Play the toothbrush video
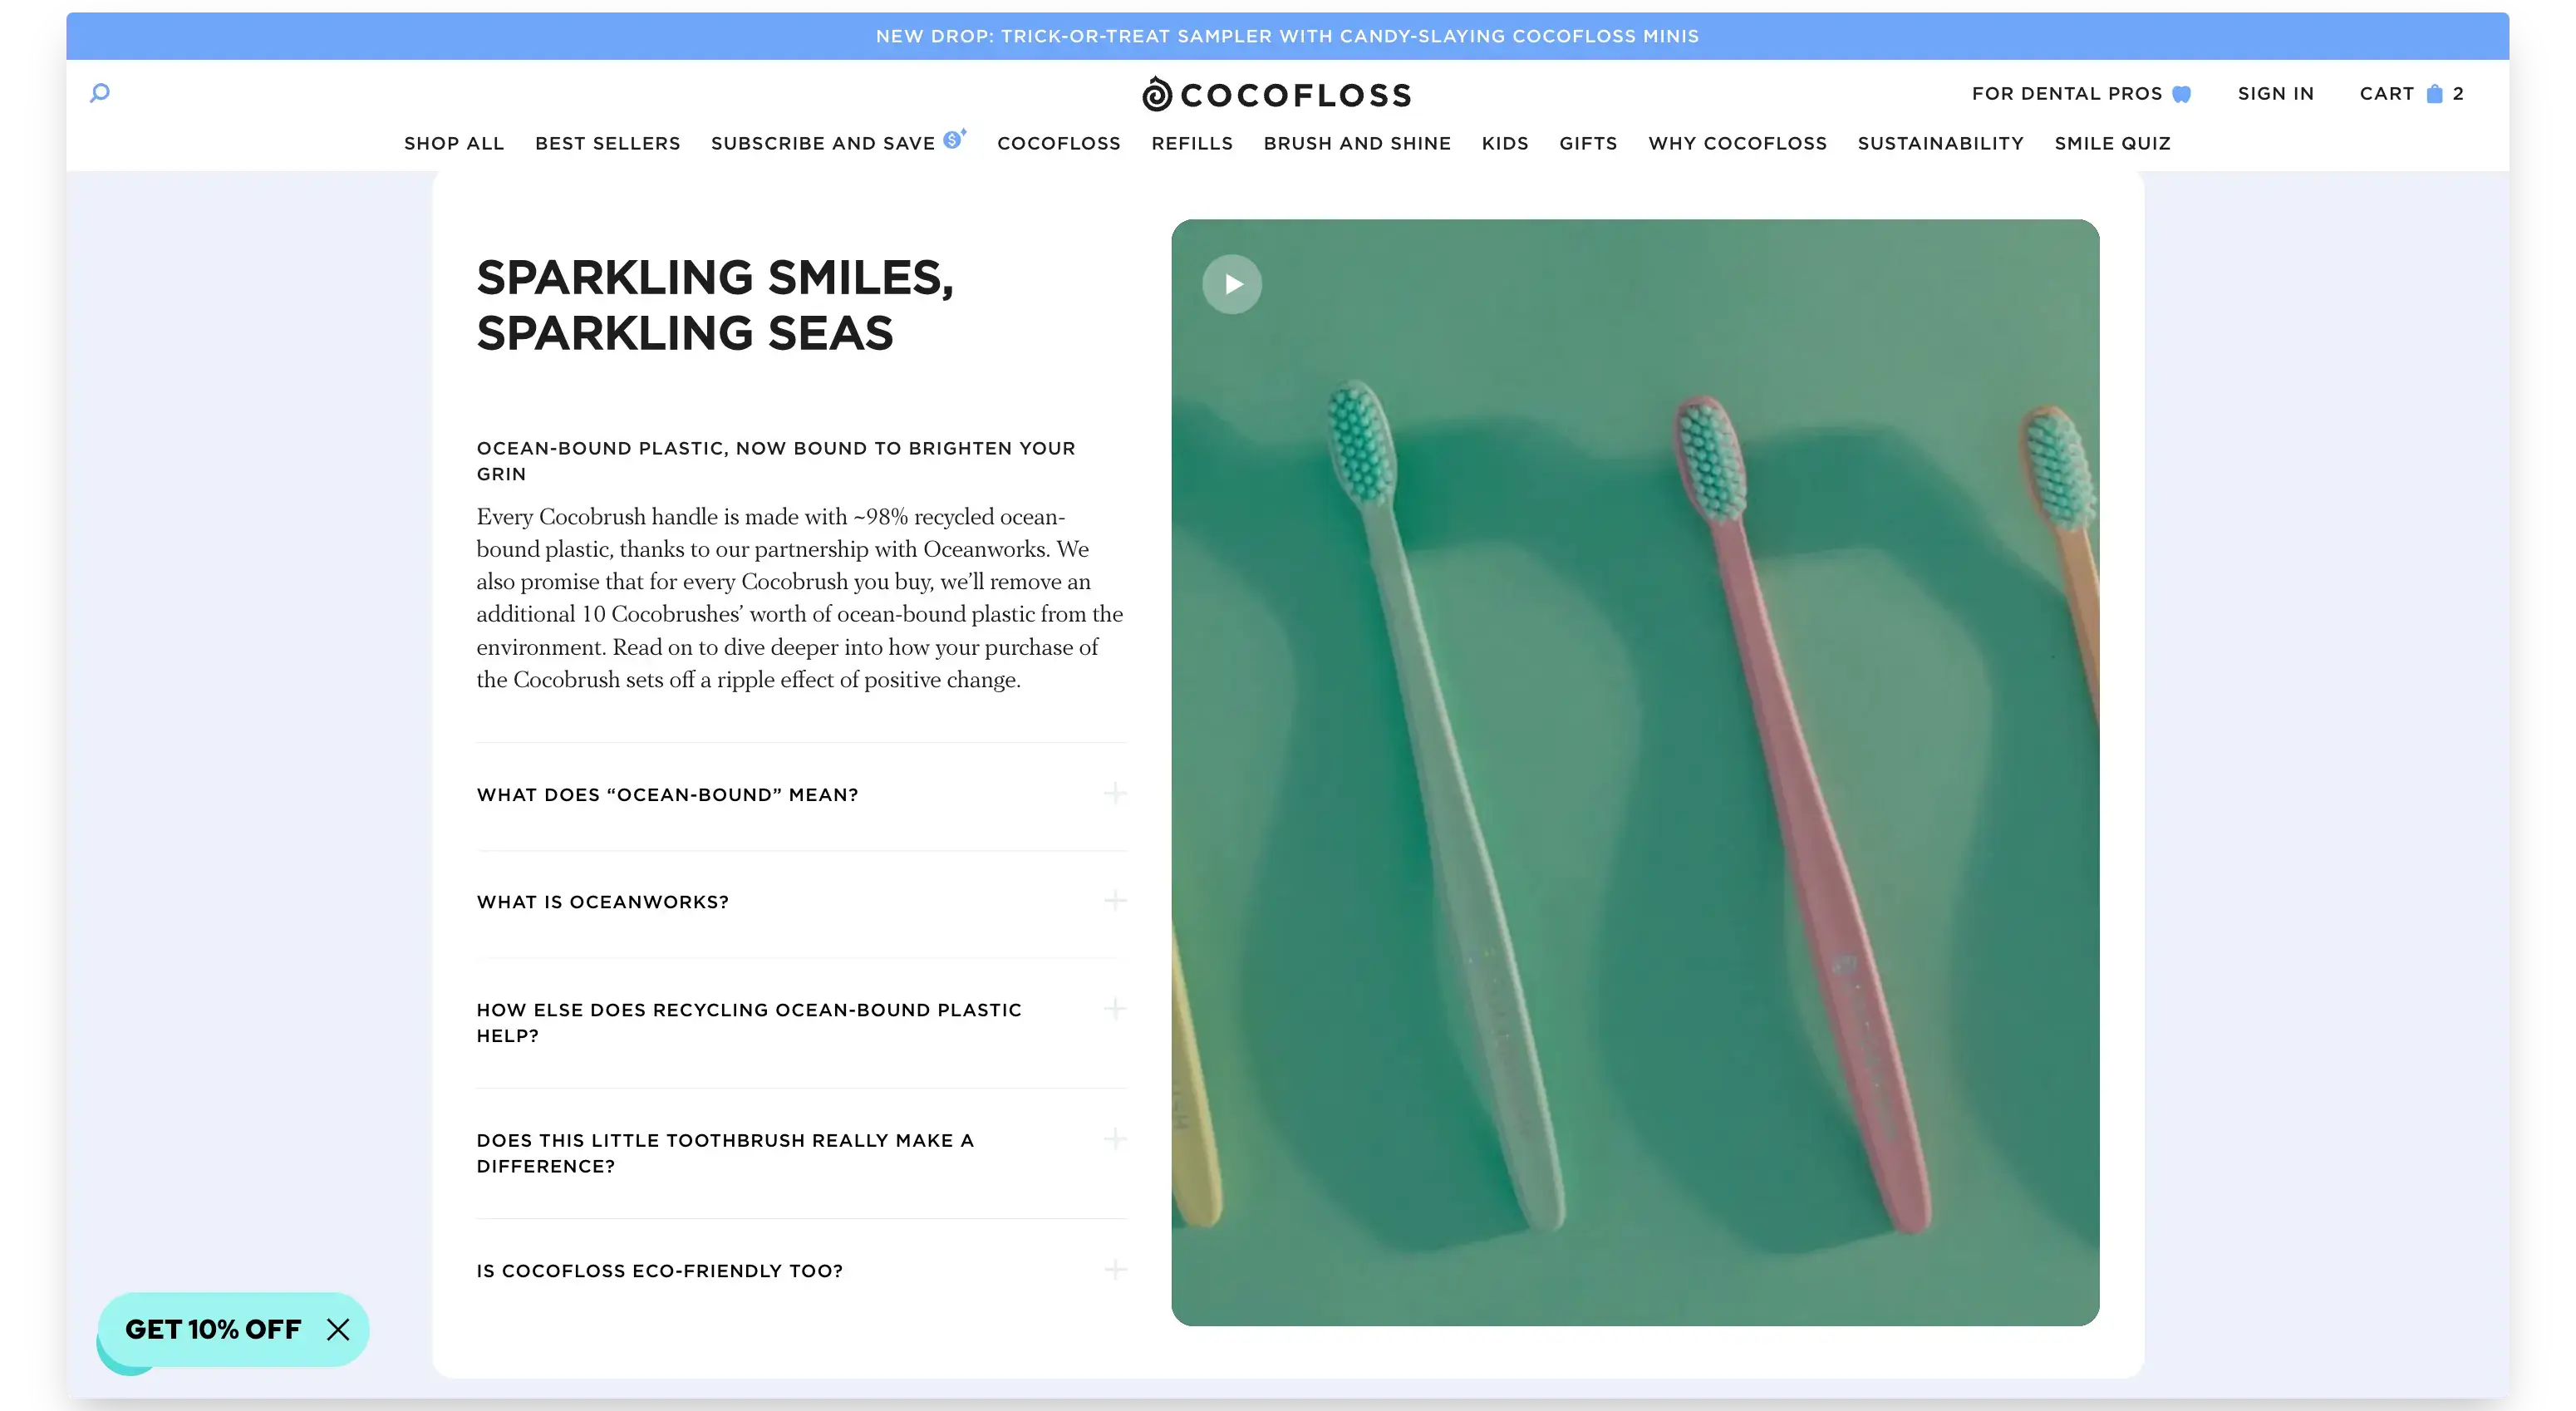 (1231, 284)
